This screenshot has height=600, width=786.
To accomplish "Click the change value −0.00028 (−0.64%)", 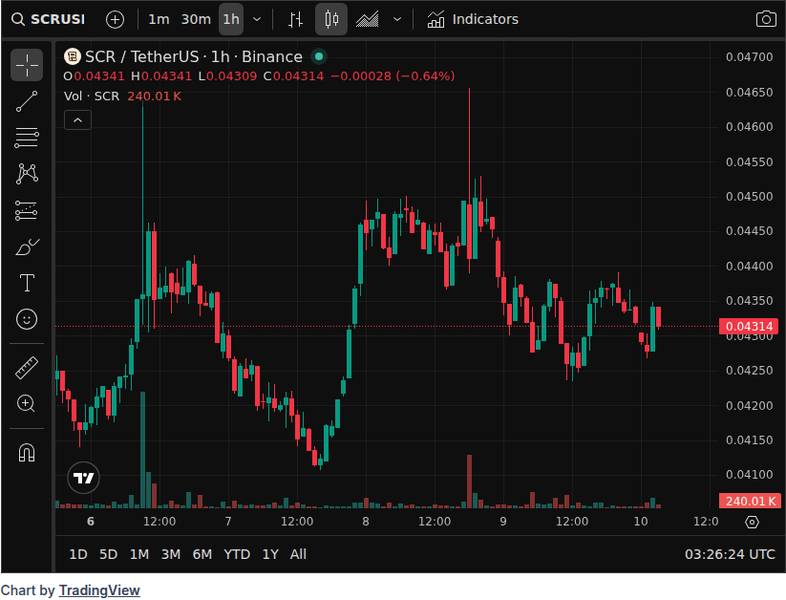I will click(x=393, y=76).
